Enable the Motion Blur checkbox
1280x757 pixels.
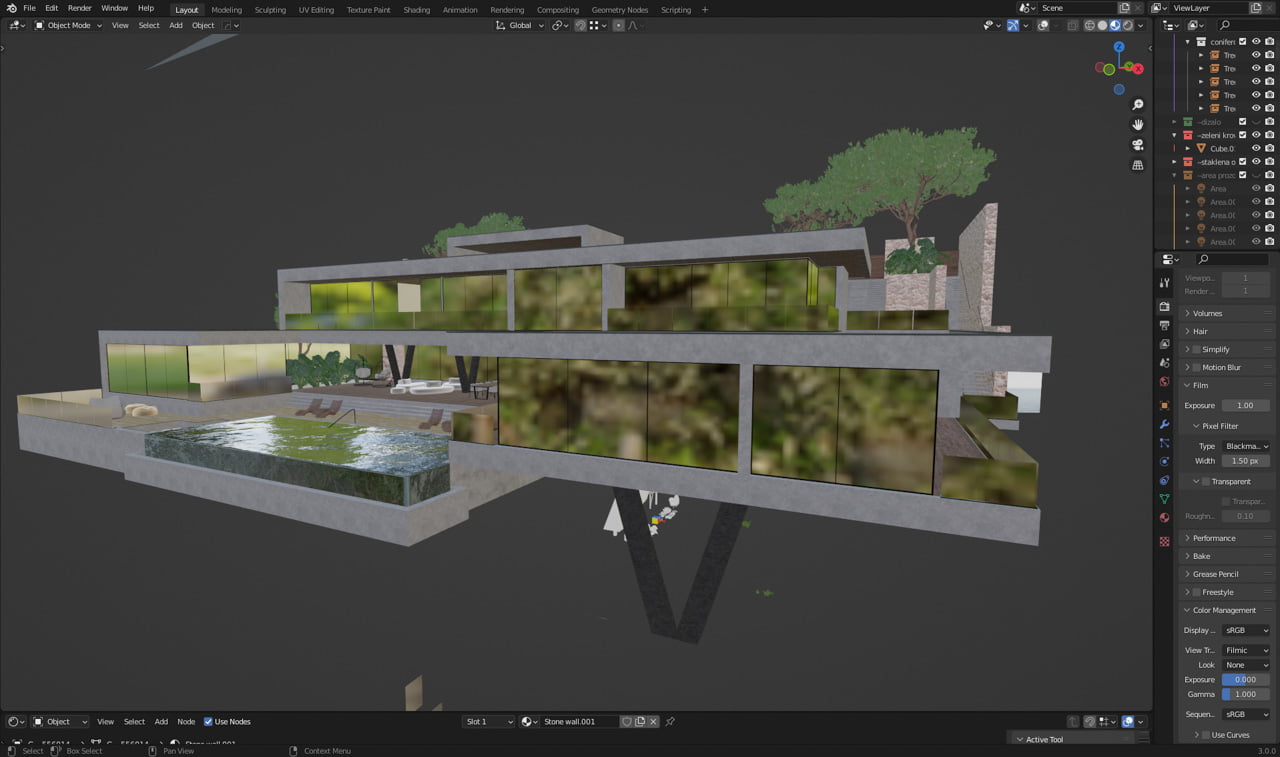[1196, 368]
